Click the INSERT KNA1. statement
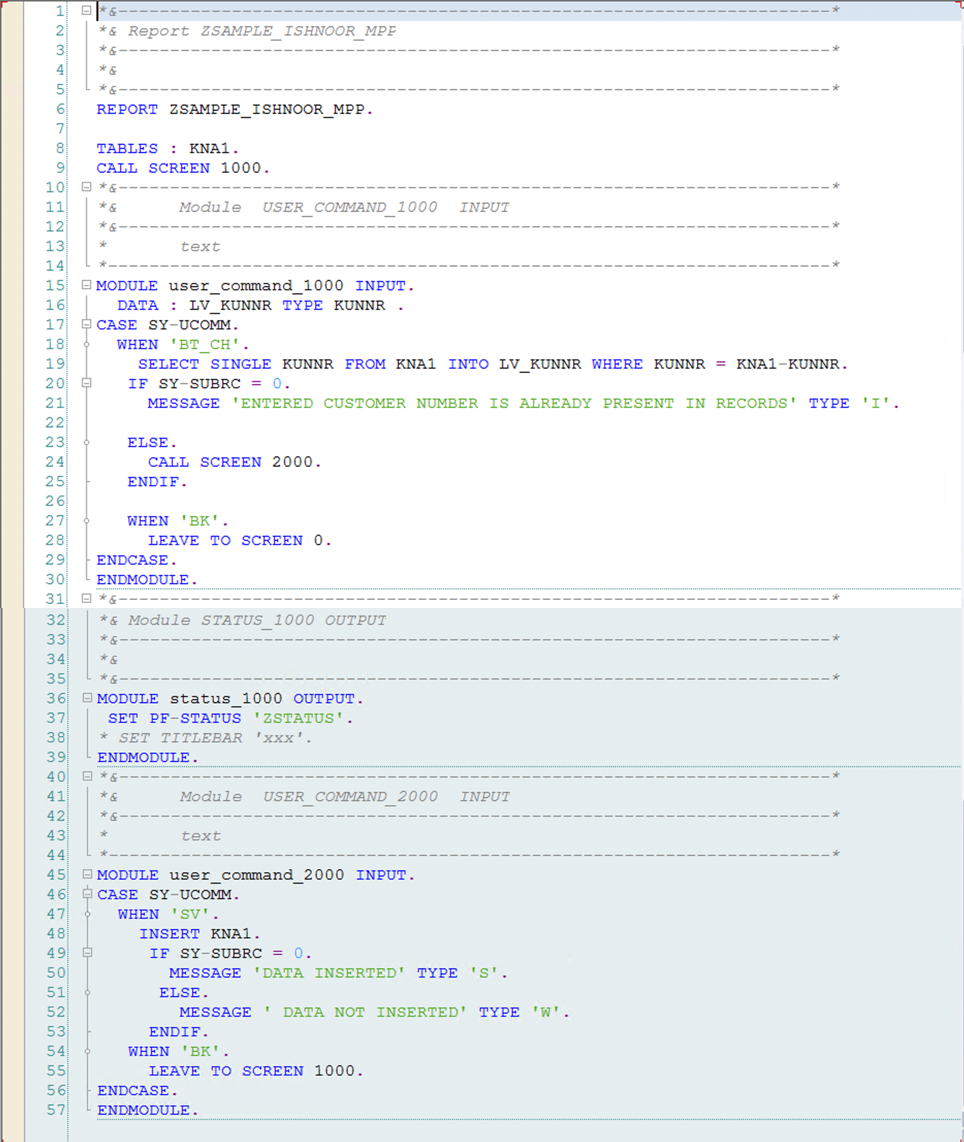964x1142 pixels. (199, 934)
